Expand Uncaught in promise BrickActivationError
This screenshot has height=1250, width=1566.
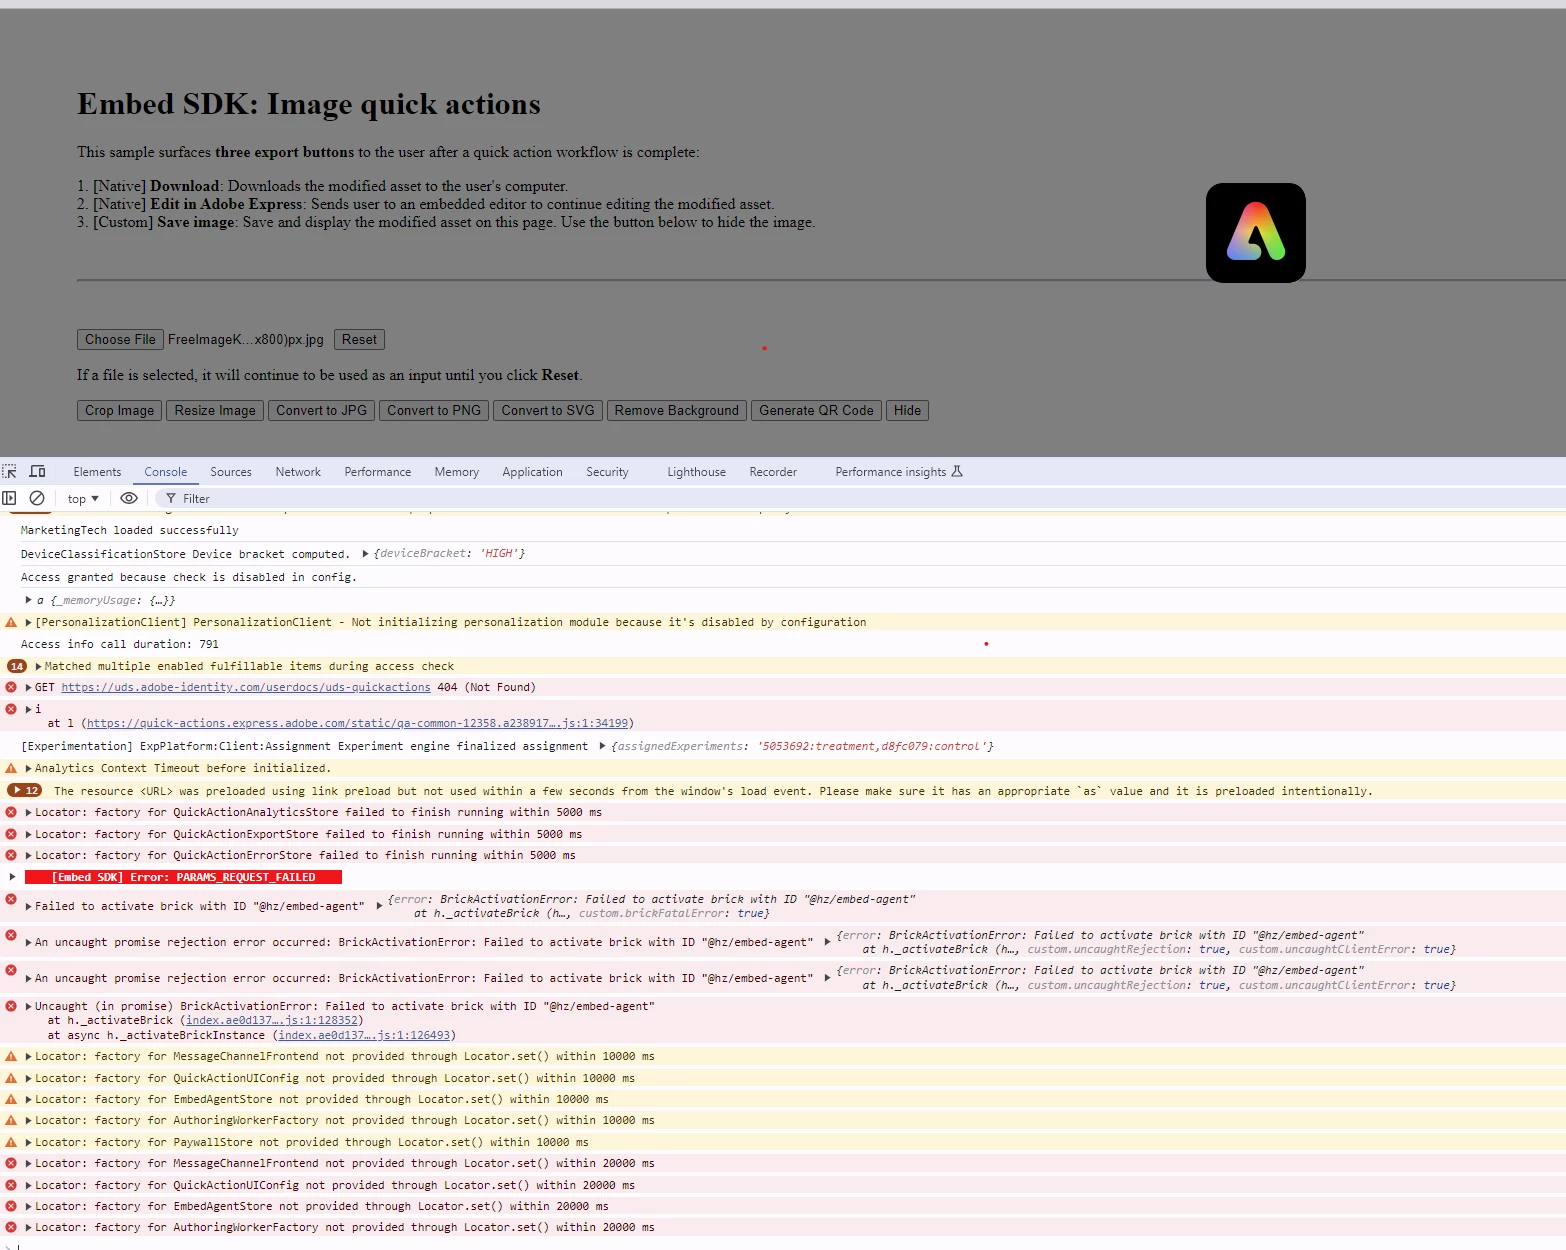[x=28, y=1007]
